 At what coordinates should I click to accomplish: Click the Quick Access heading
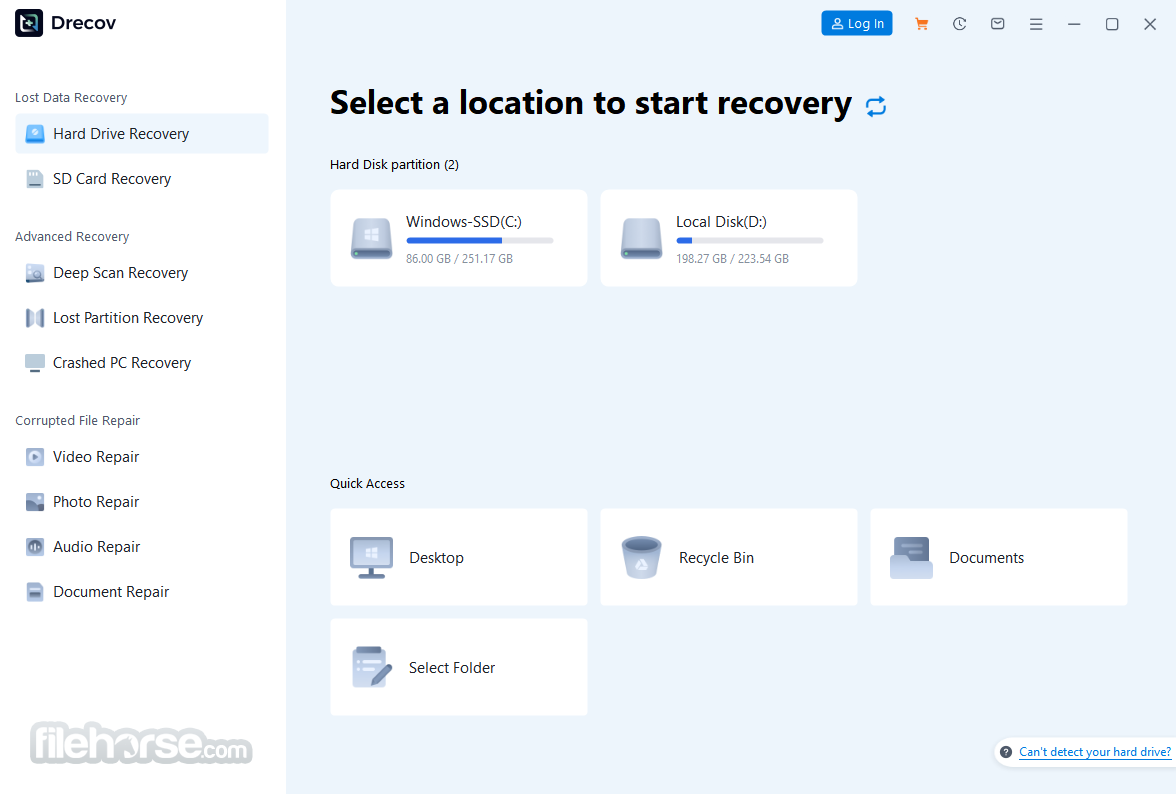[368, 484]
